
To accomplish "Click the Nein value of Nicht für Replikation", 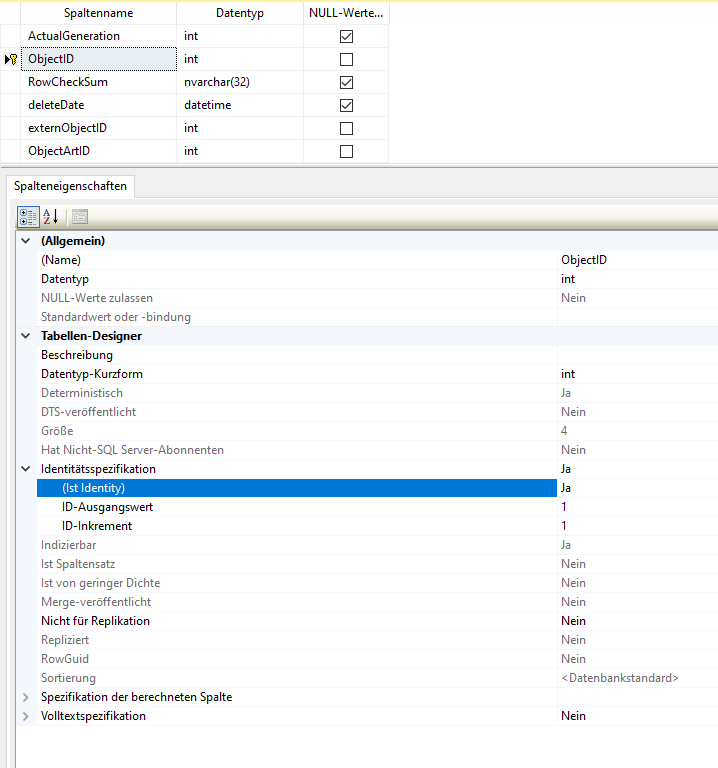I will pyautogui.click(x=638, y=621).
